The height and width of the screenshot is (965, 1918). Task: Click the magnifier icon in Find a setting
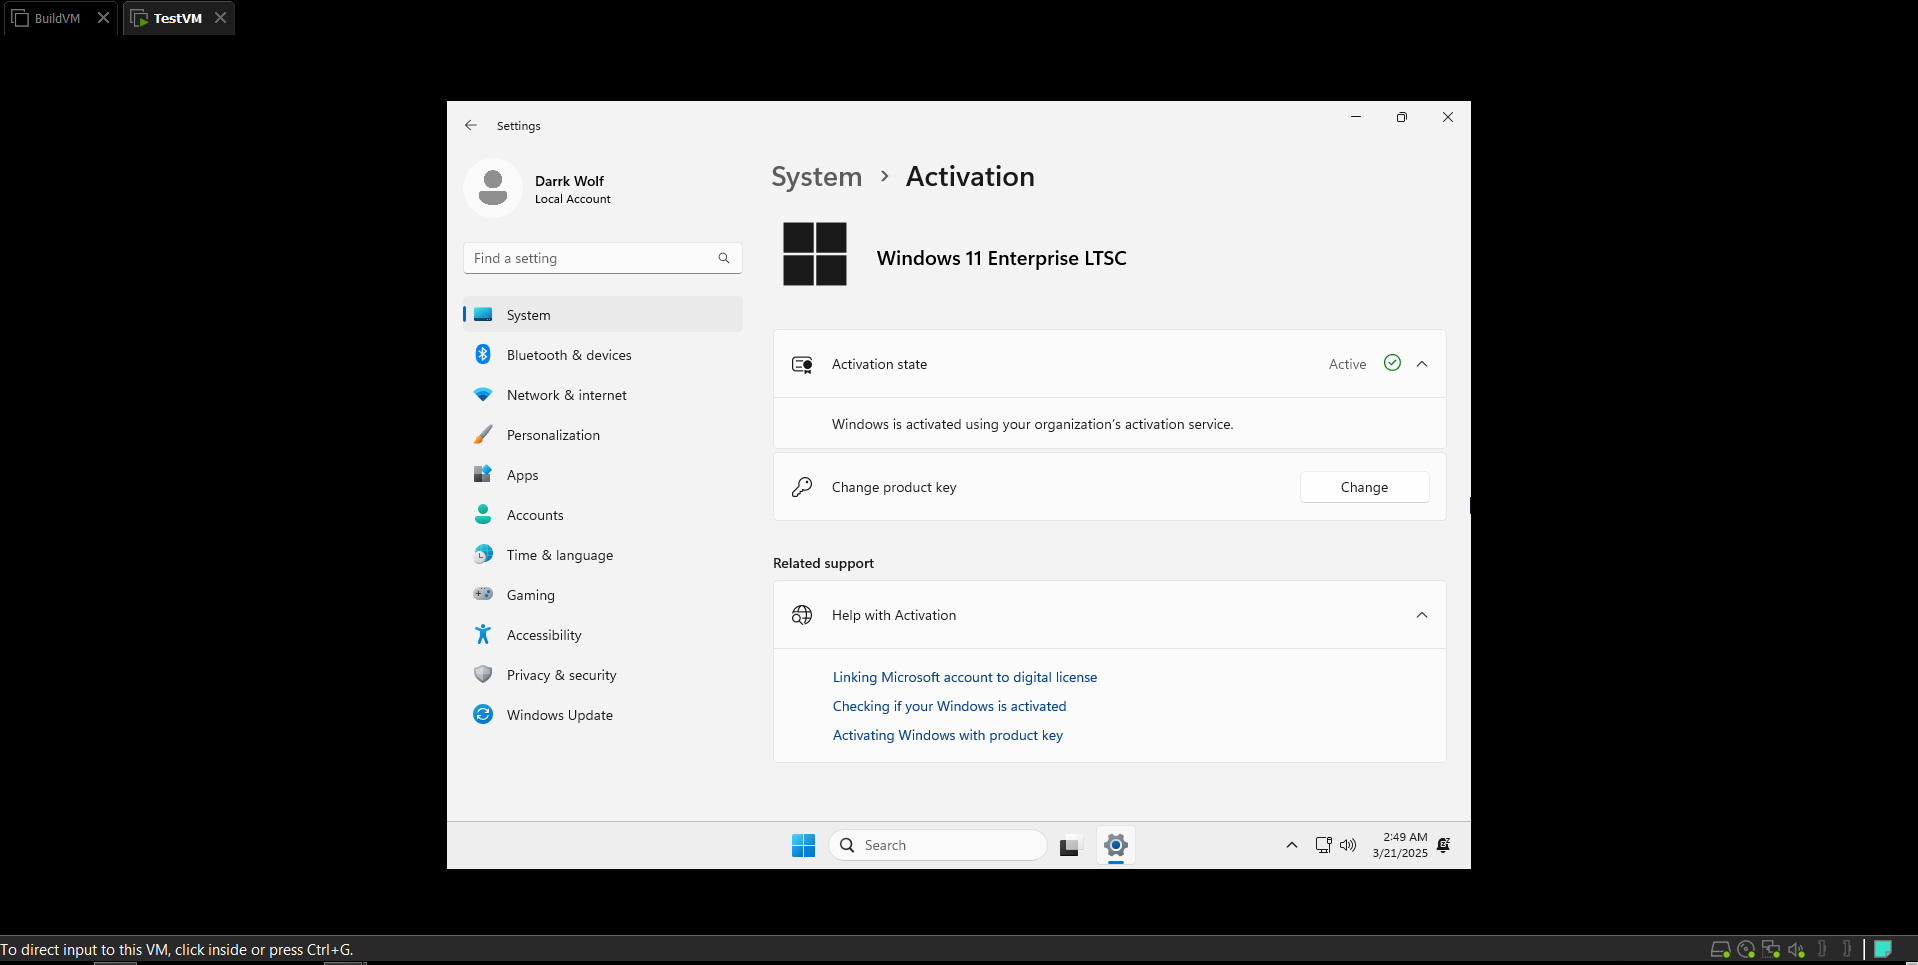[724, 258]
